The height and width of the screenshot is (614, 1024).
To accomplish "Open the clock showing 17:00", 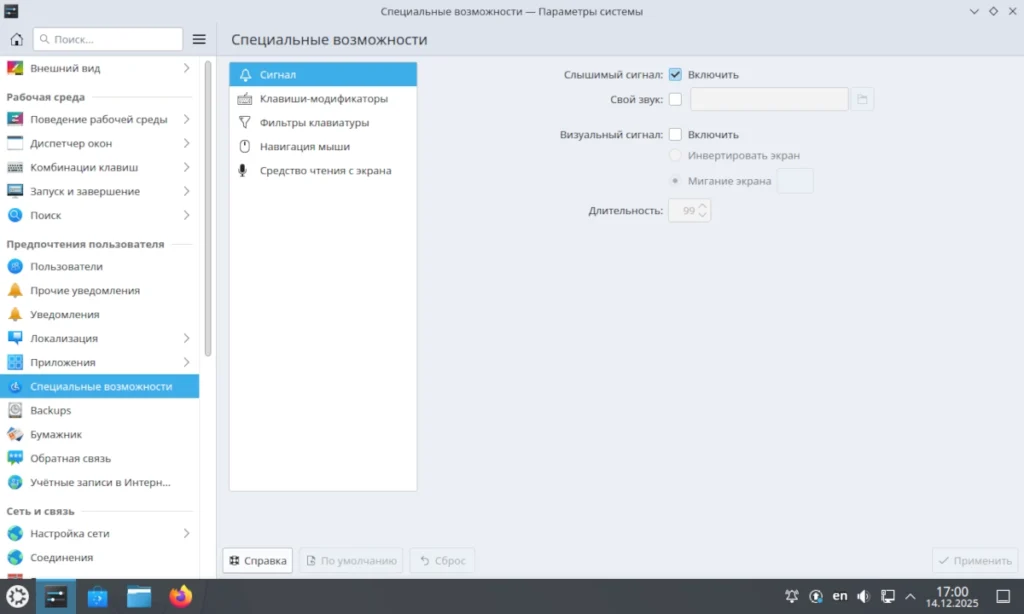I will click(x=952, y=596).
